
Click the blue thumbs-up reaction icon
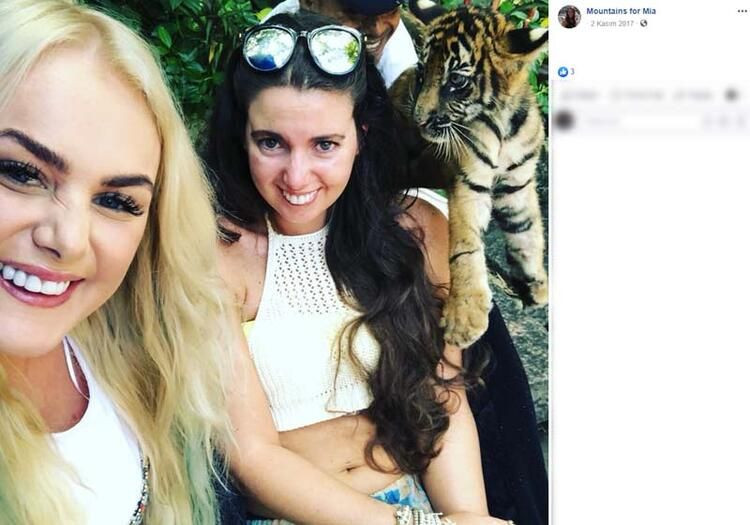click(563, 72)
